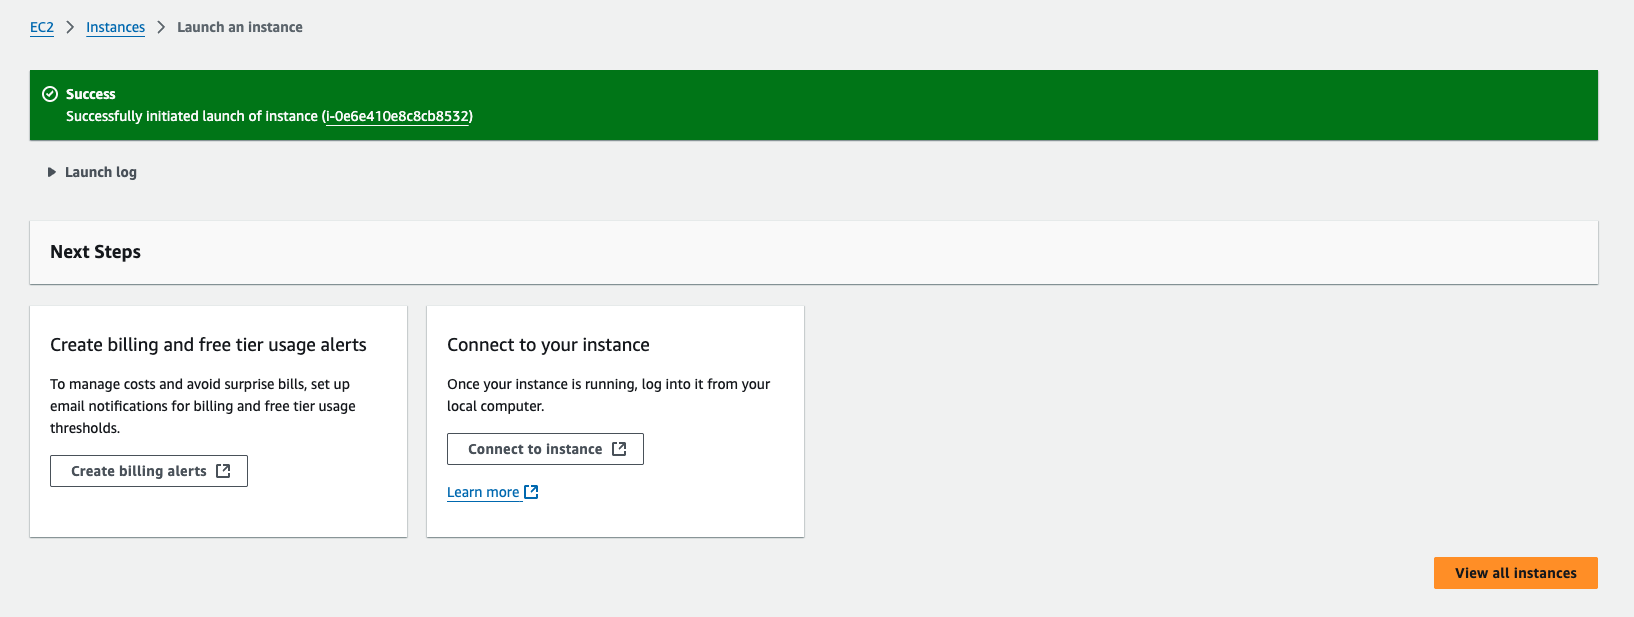Go to the Instances breadcrumb link
This screenshot has height=617, width=1634.
[x=115, y=27]
